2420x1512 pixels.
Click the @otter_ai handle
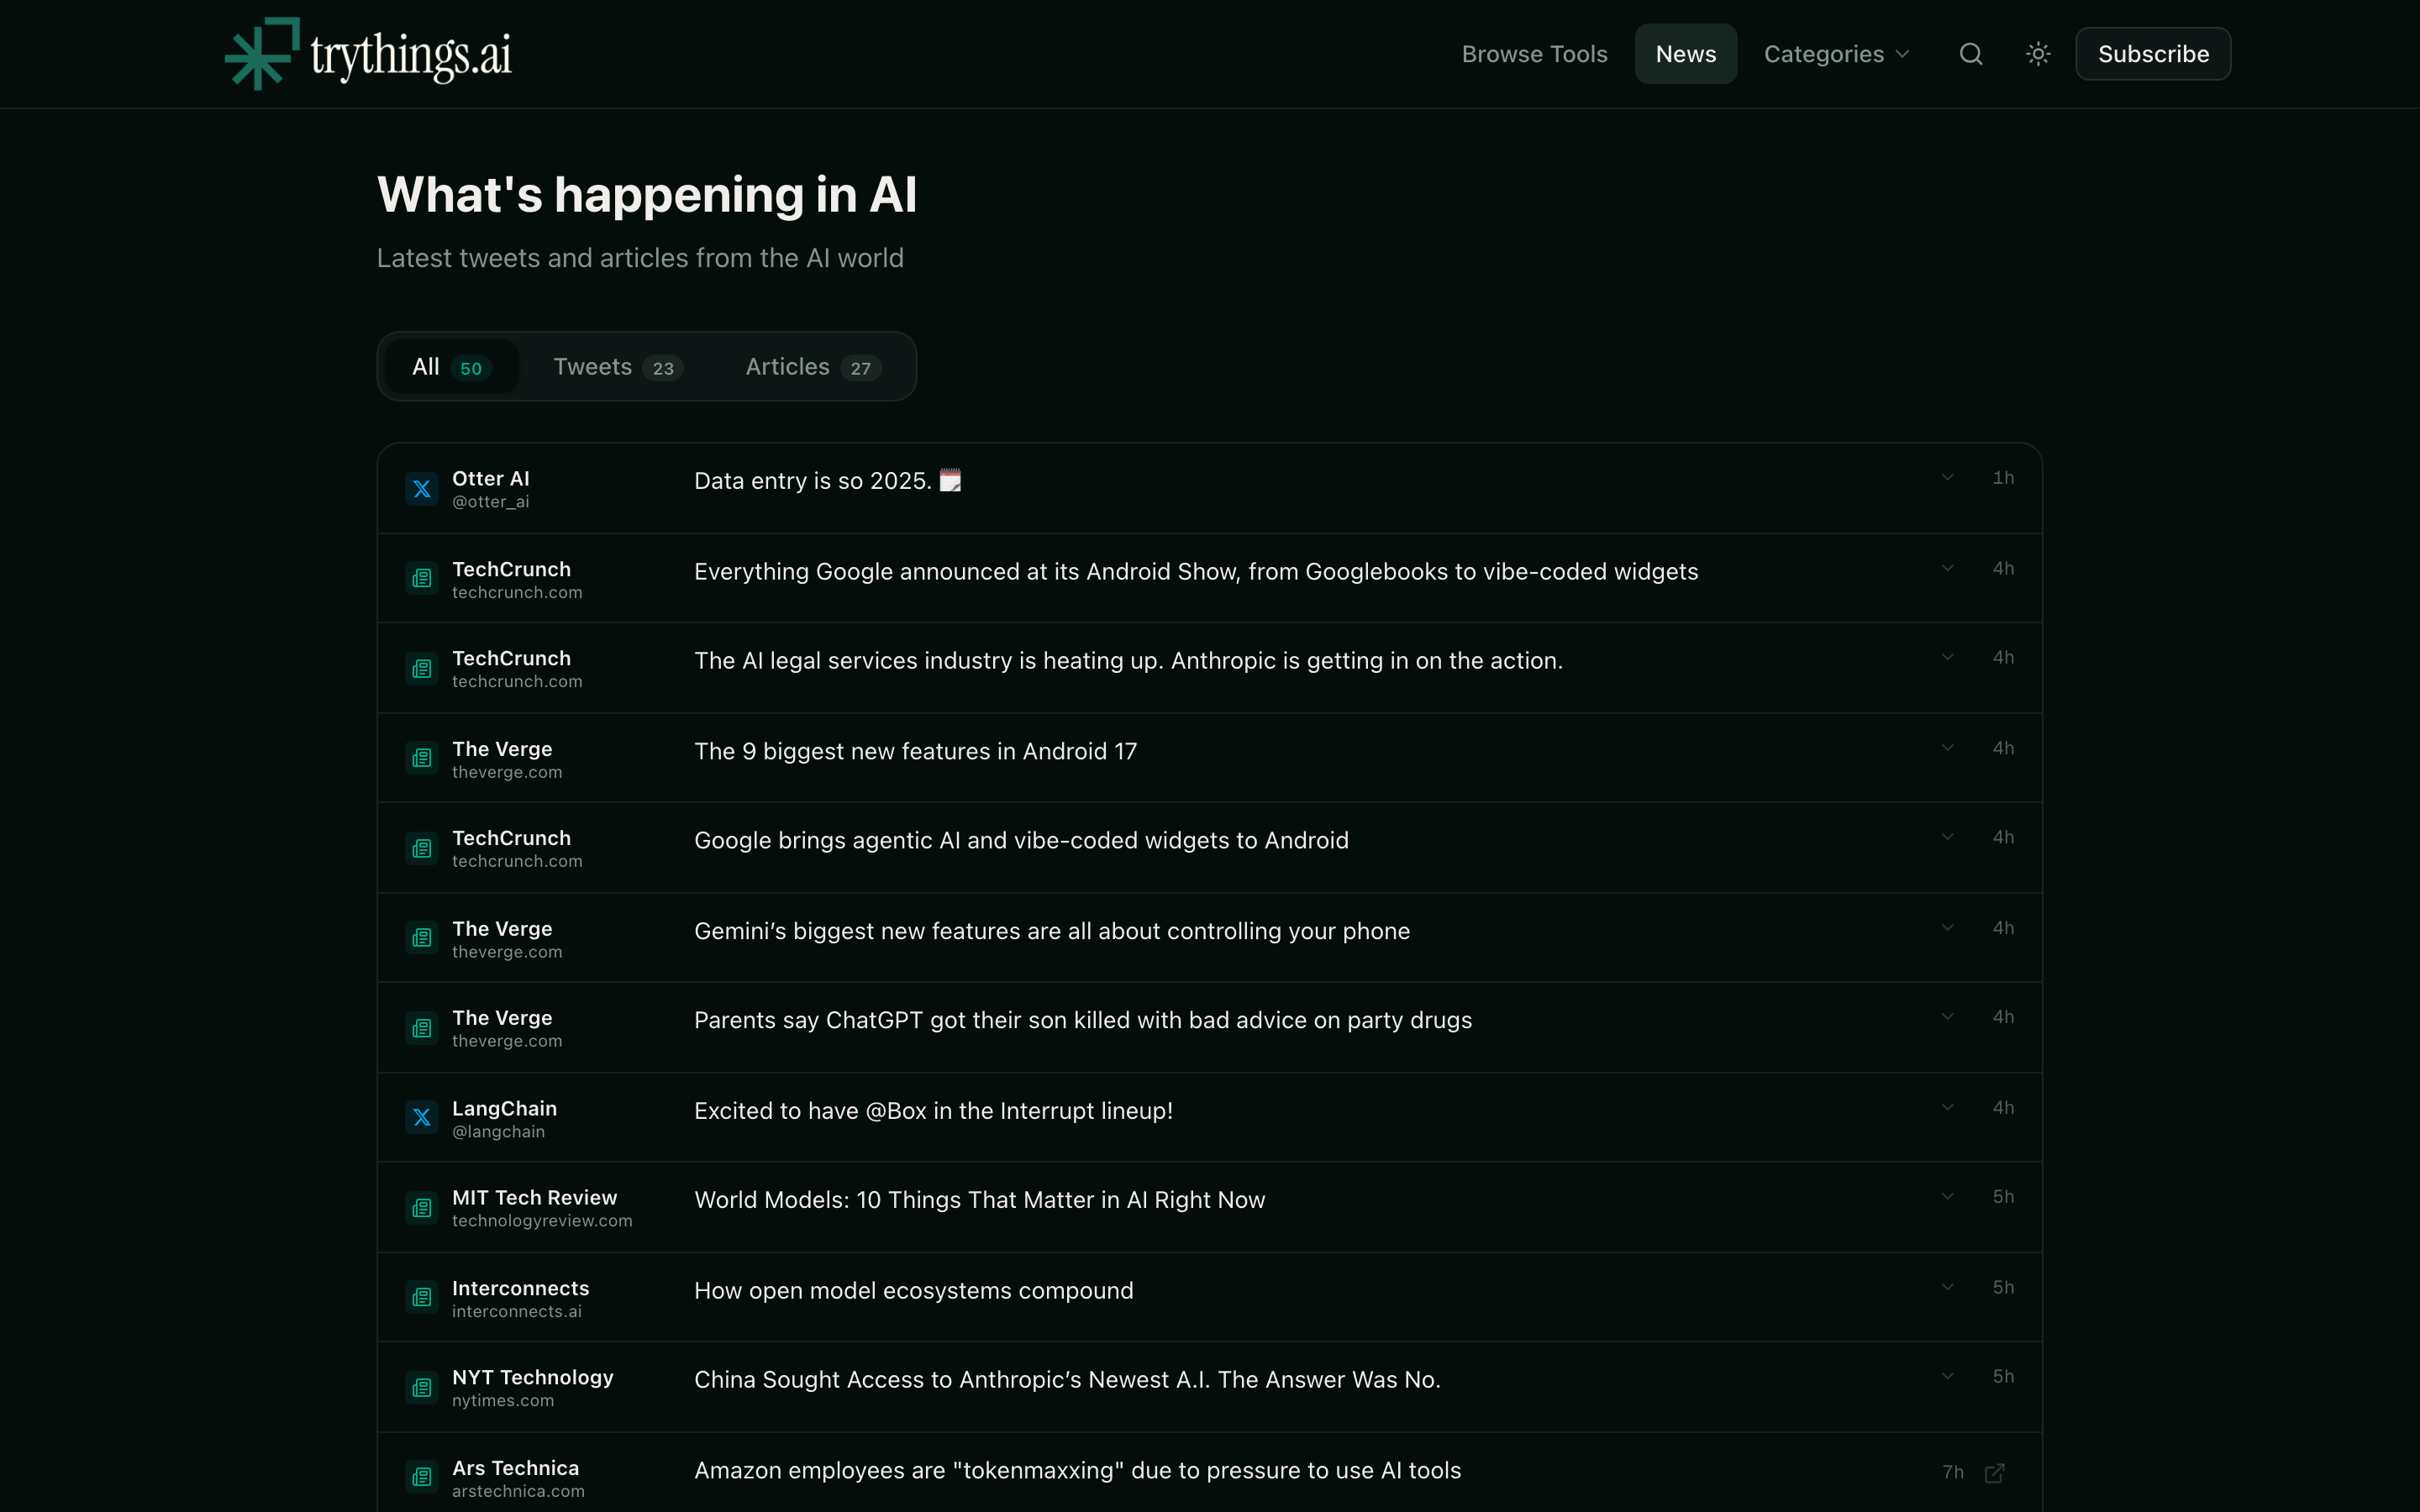(490, 502)
